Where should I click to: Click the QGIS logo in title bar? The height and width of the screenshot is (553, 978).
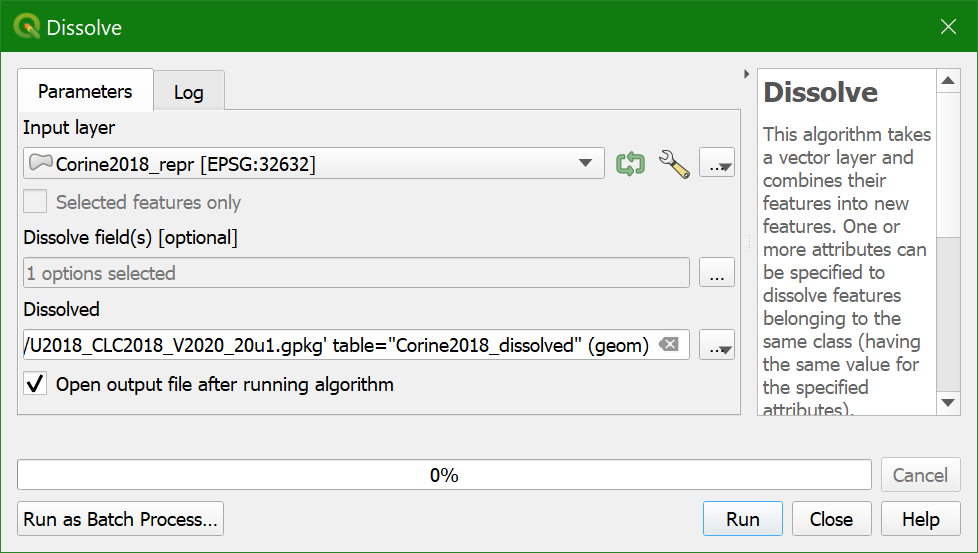26,27
